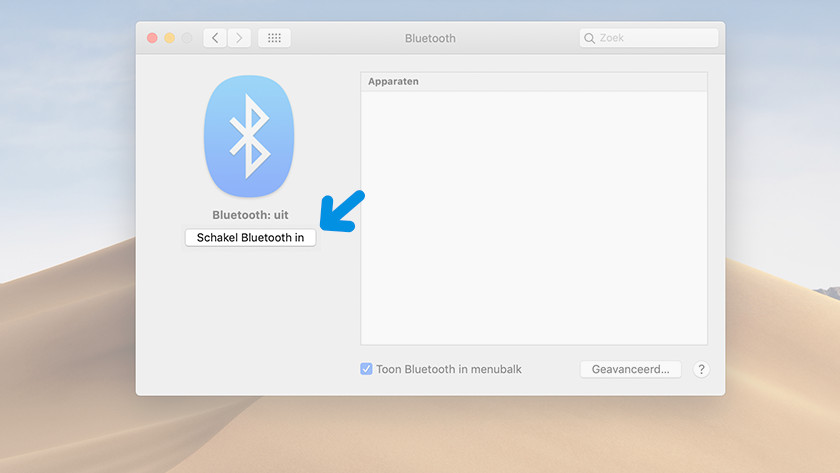840x473 pixels.
Task: Click the 'Bluetooth: uit' status label
Action: [250, 215]
